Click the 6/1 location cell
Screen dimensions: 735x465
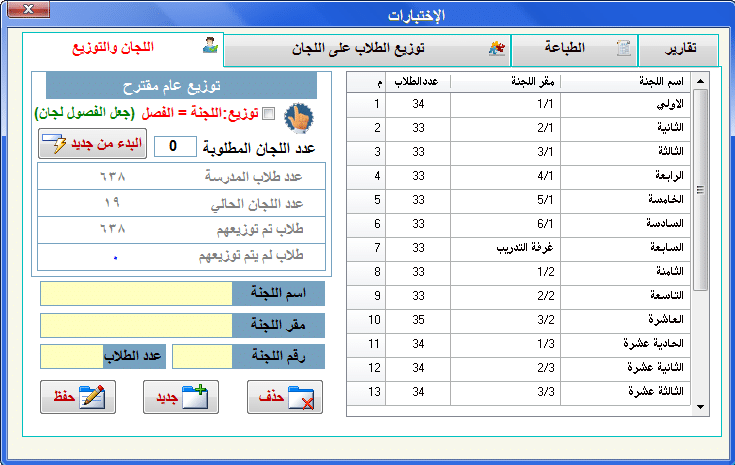tap(505, 224)
